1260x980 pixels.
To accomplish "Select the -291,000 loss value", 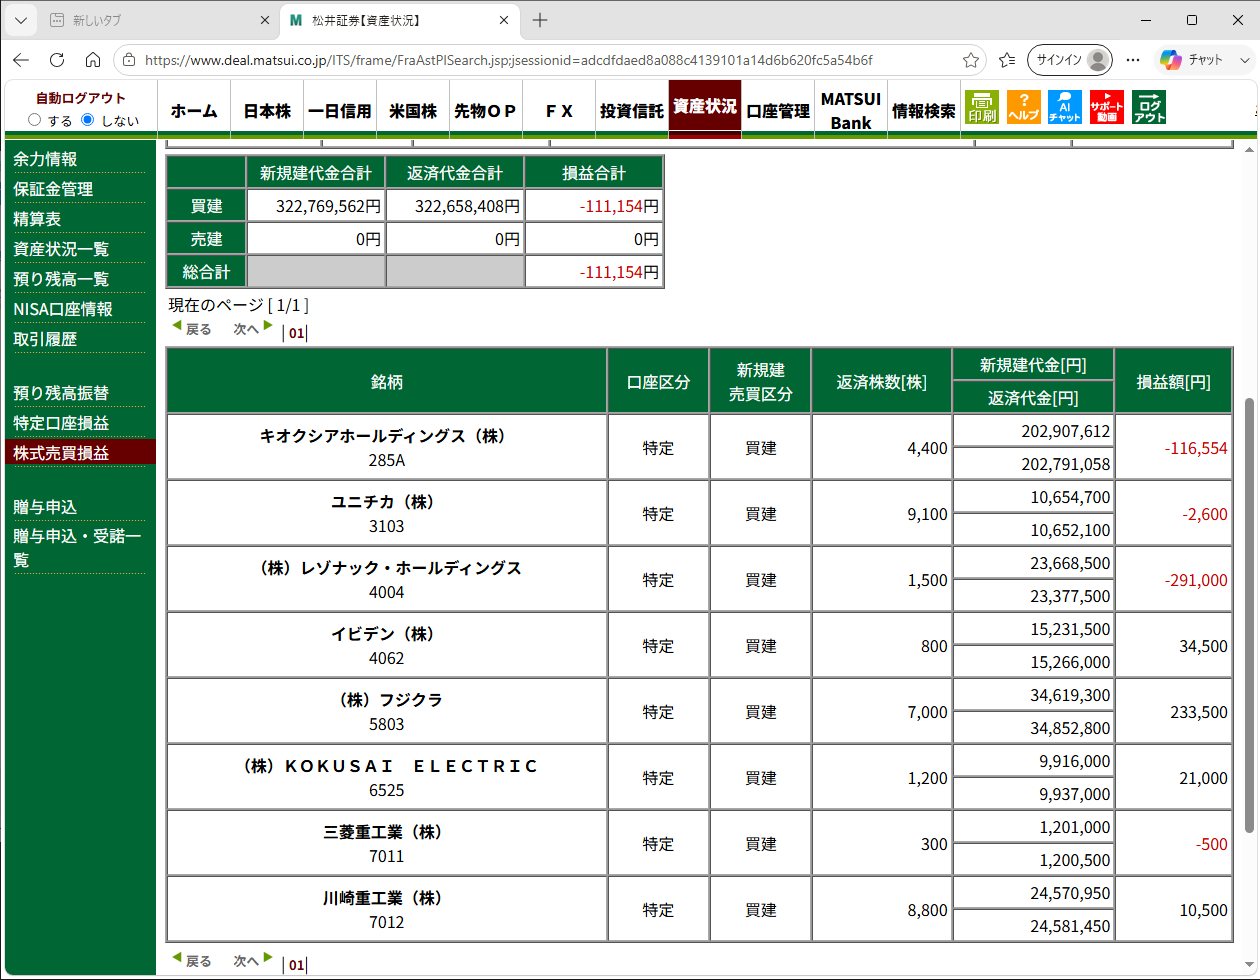I will (x=1196, y=580).
